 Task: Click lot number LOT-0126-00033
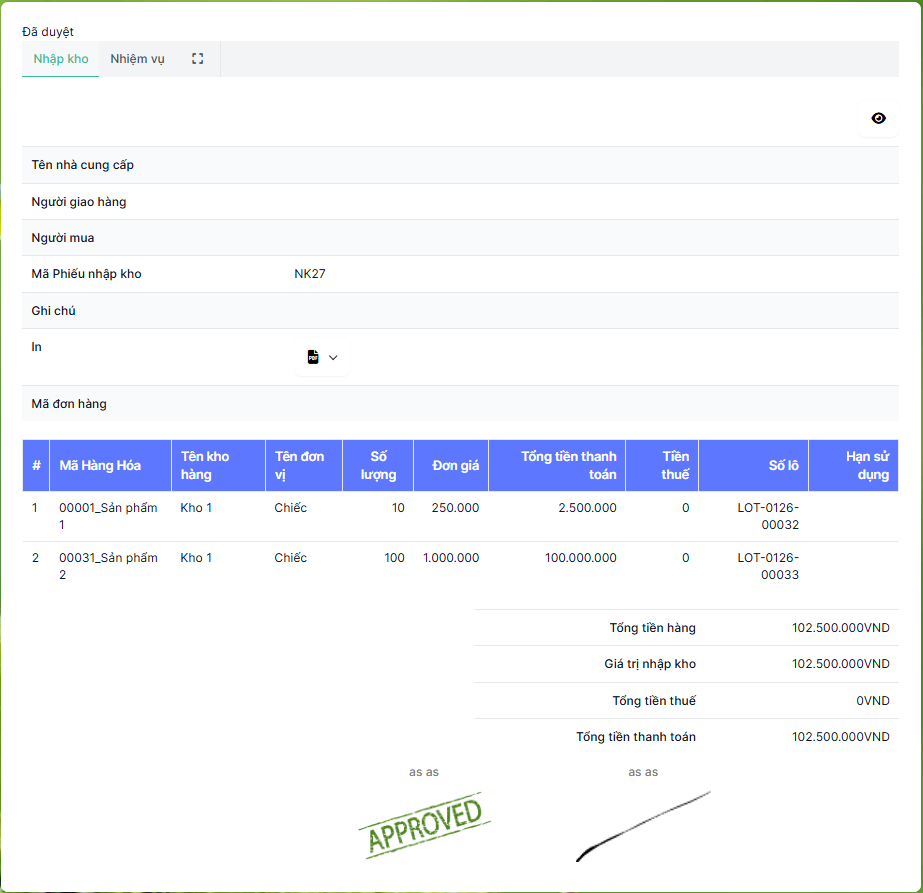[768, 566]
